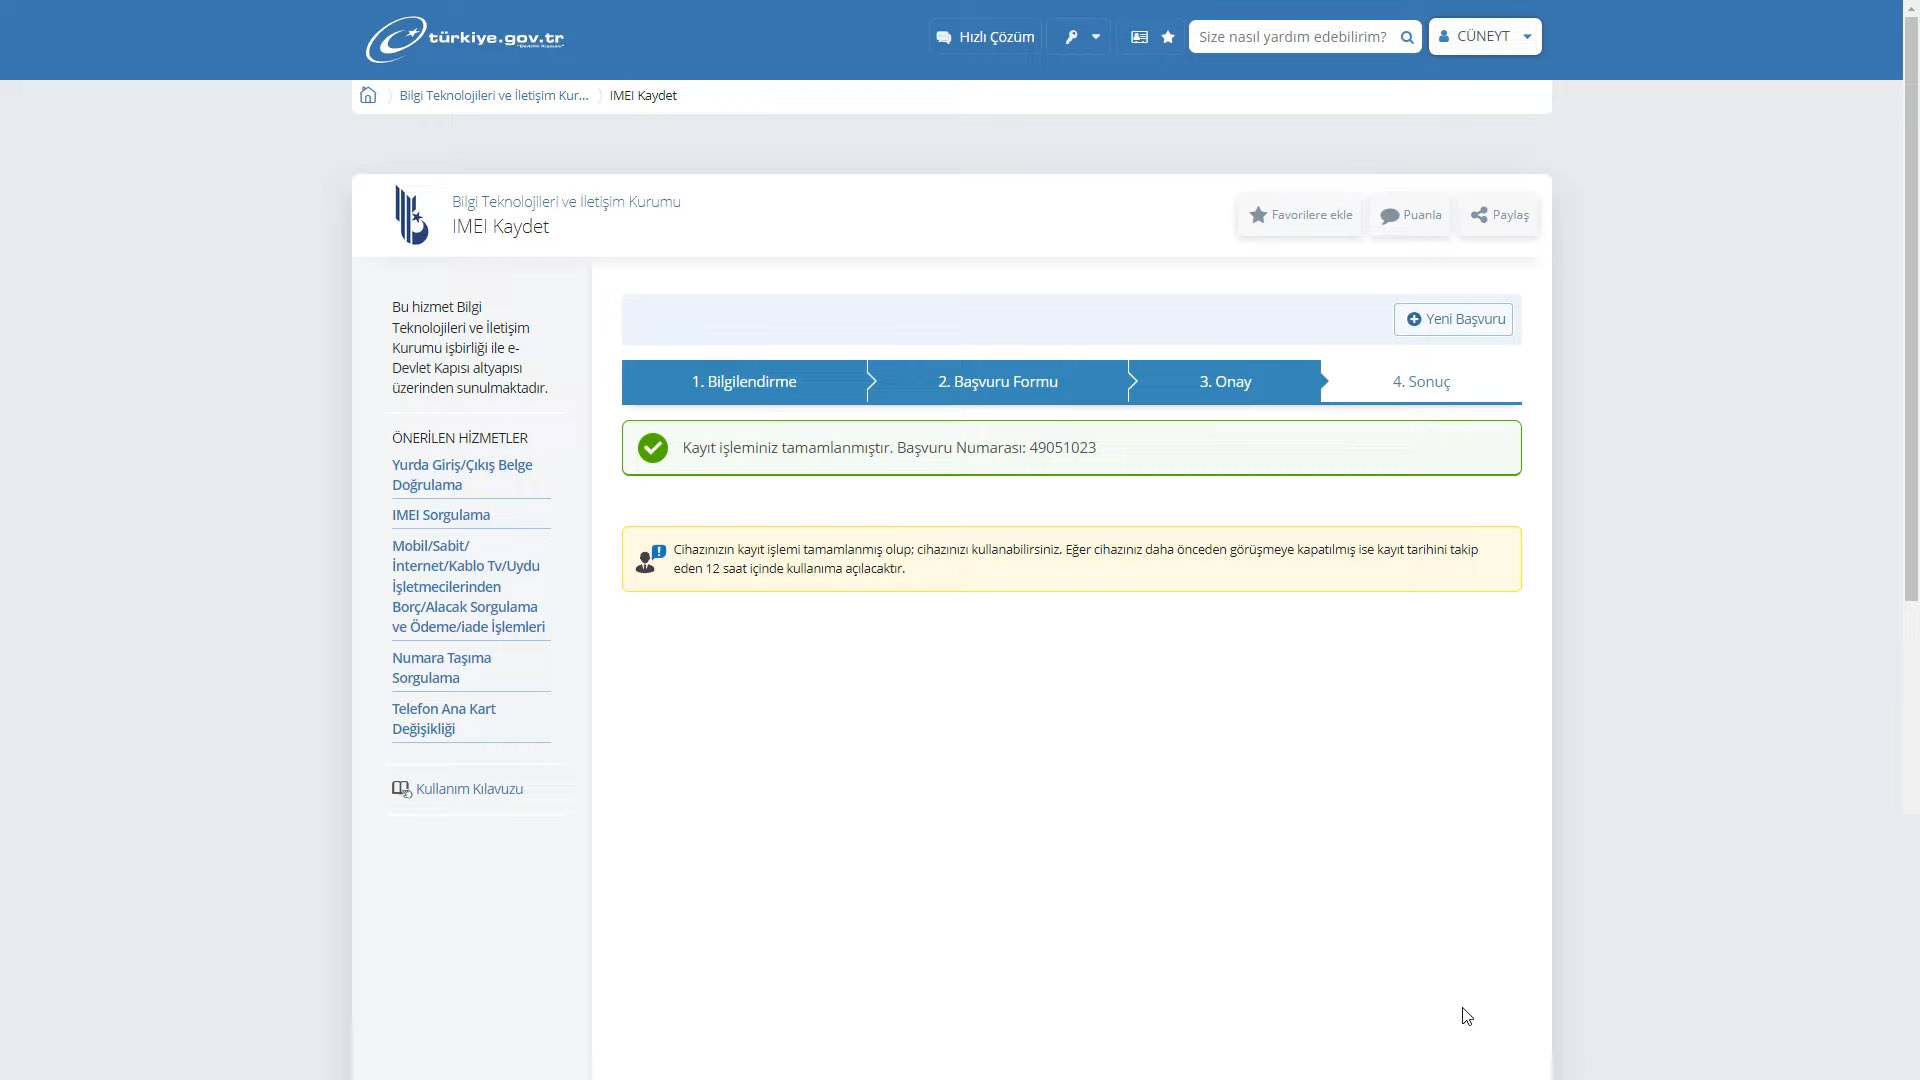The image size is (1920, 1080).
Task: Open favorites star icon in header
Action: pos(1168,37)
